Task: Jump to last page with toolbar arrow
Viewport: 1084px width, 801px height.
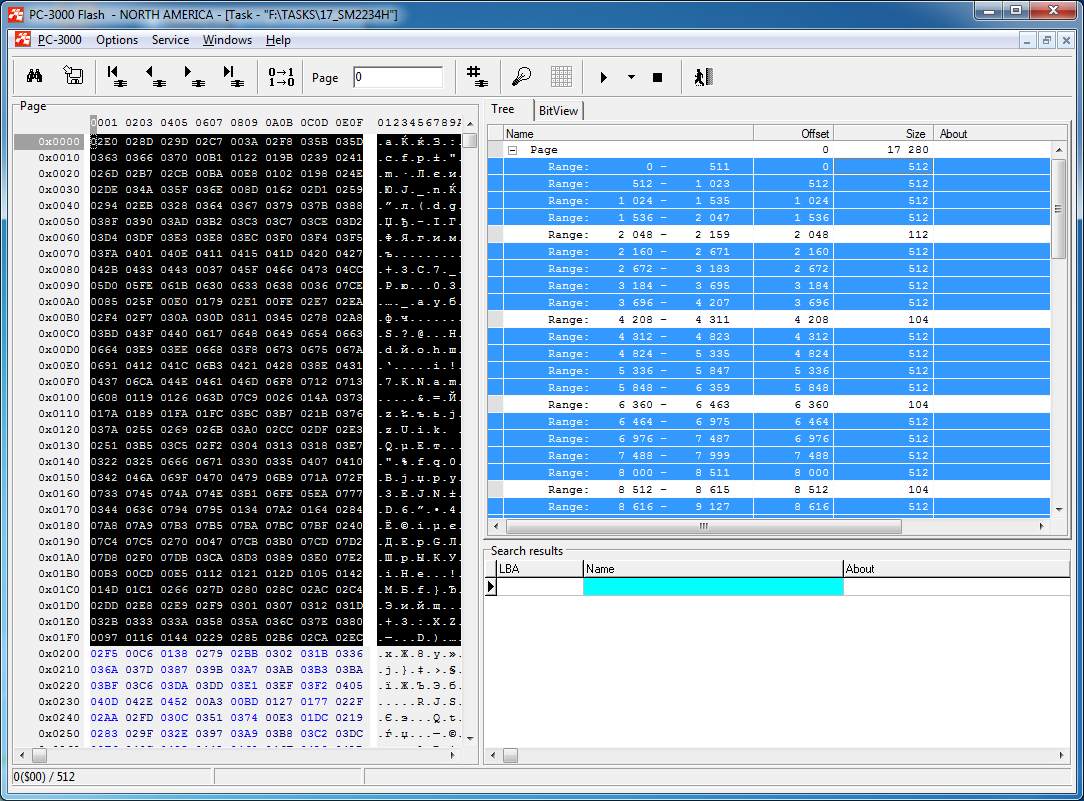Action: [x=231, y=77]
